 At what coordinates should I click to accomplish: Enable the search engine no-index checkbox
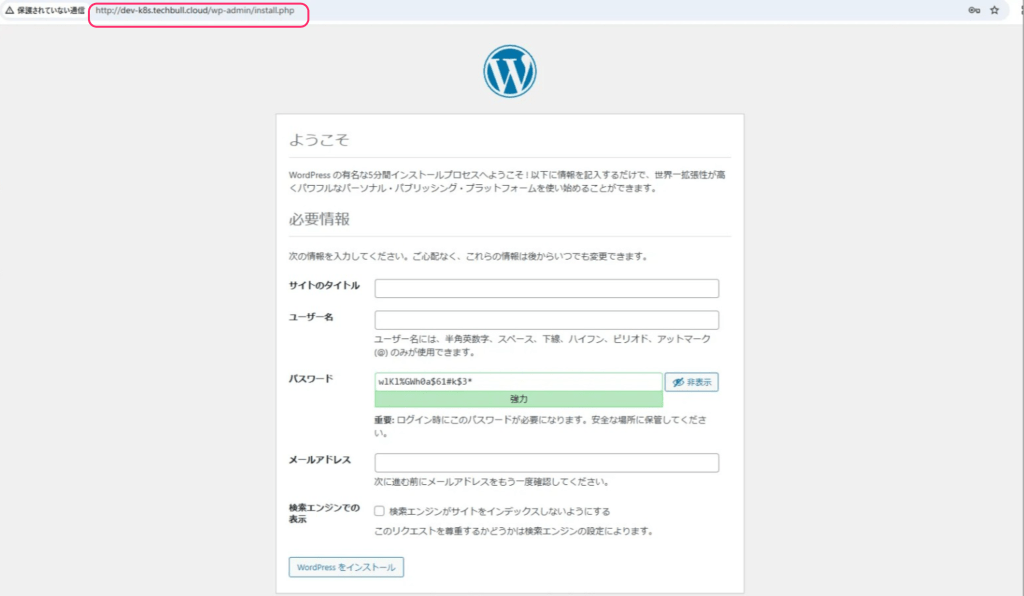[380, 511]
